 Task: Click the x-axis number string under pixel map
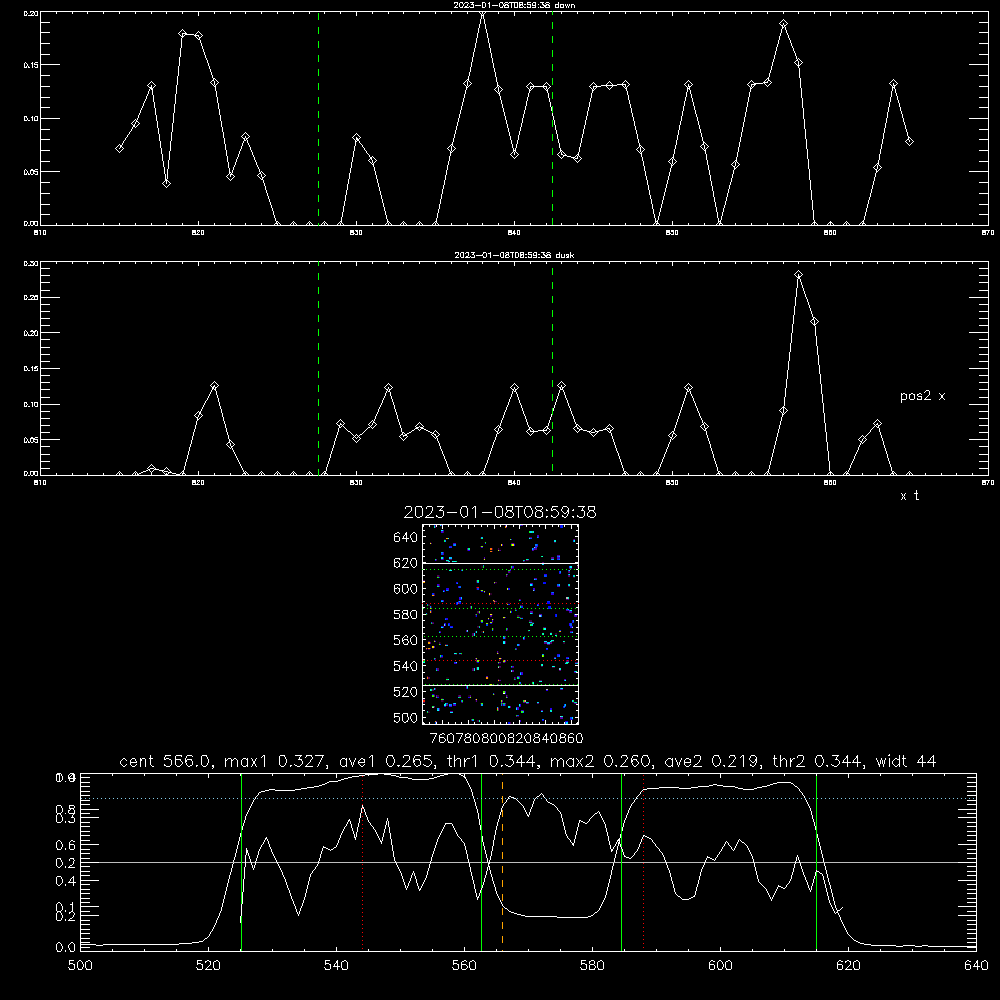tap(506, 739)
